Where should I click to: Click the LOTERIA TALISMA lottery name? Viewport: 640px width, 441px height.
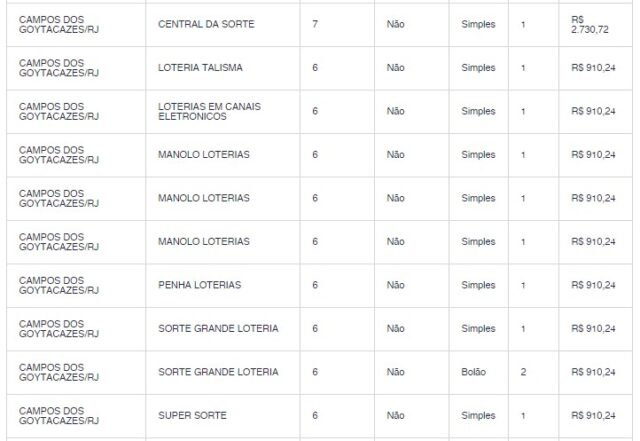[x=200, y=68]
